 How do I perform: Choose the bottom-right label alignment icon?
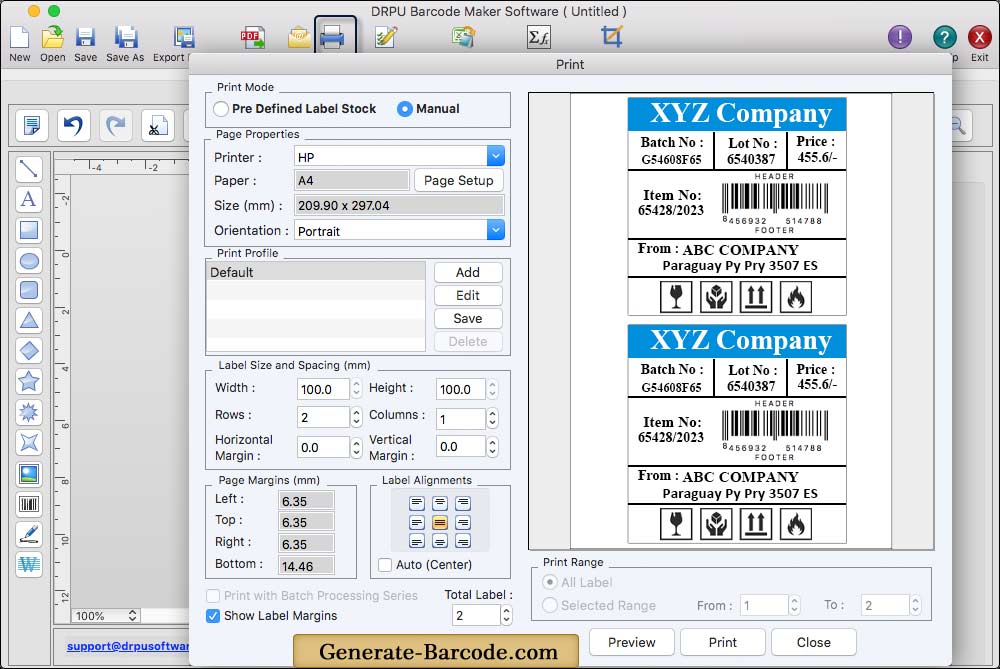pyautogui.click(x=463, y=542)
